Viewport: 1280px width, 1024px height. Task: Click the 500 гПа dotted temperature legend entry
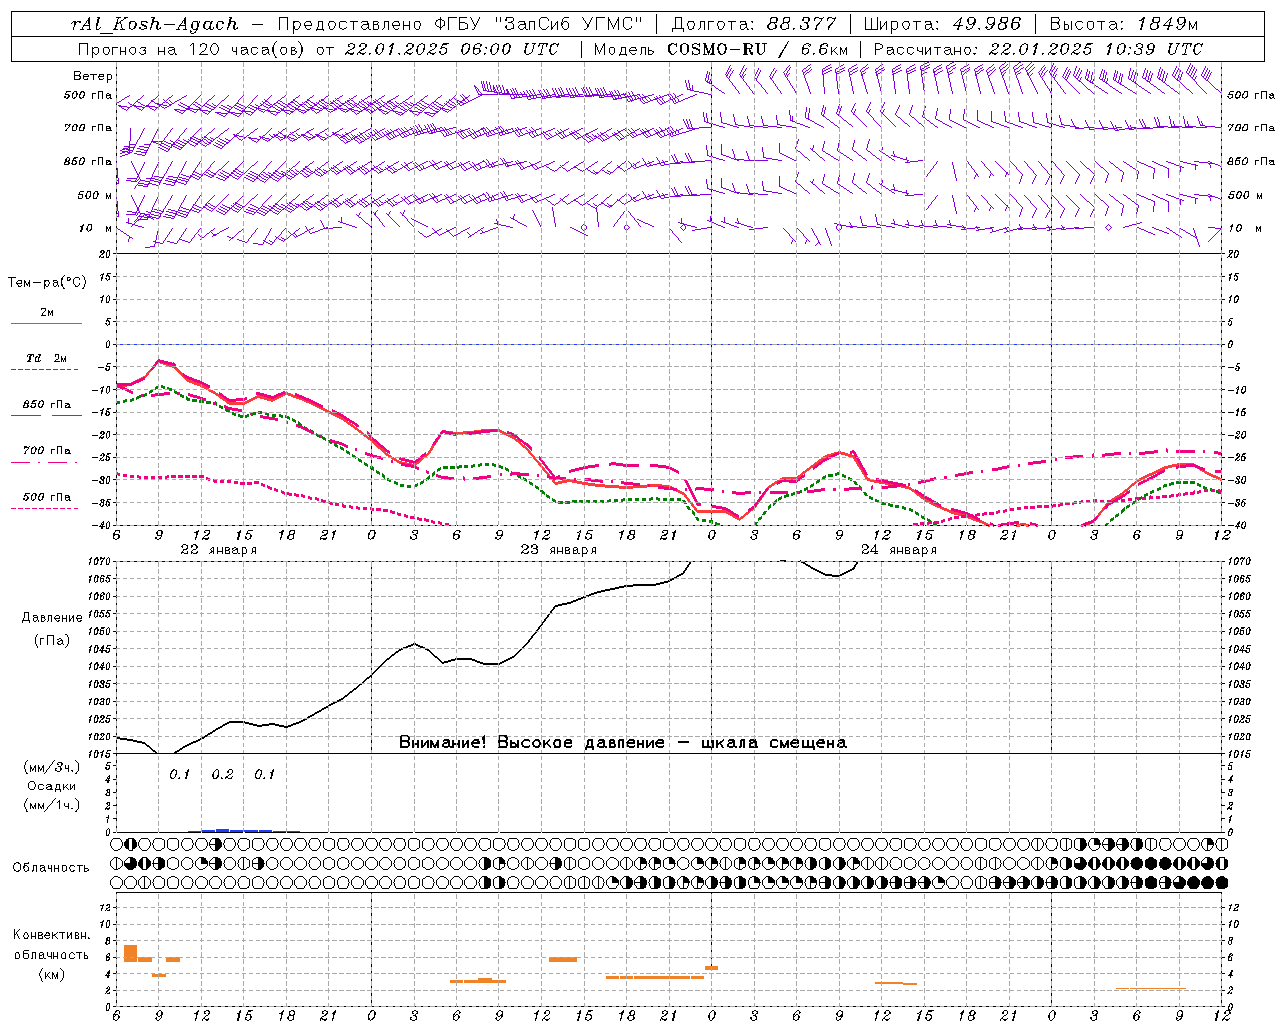coord(46,501)
